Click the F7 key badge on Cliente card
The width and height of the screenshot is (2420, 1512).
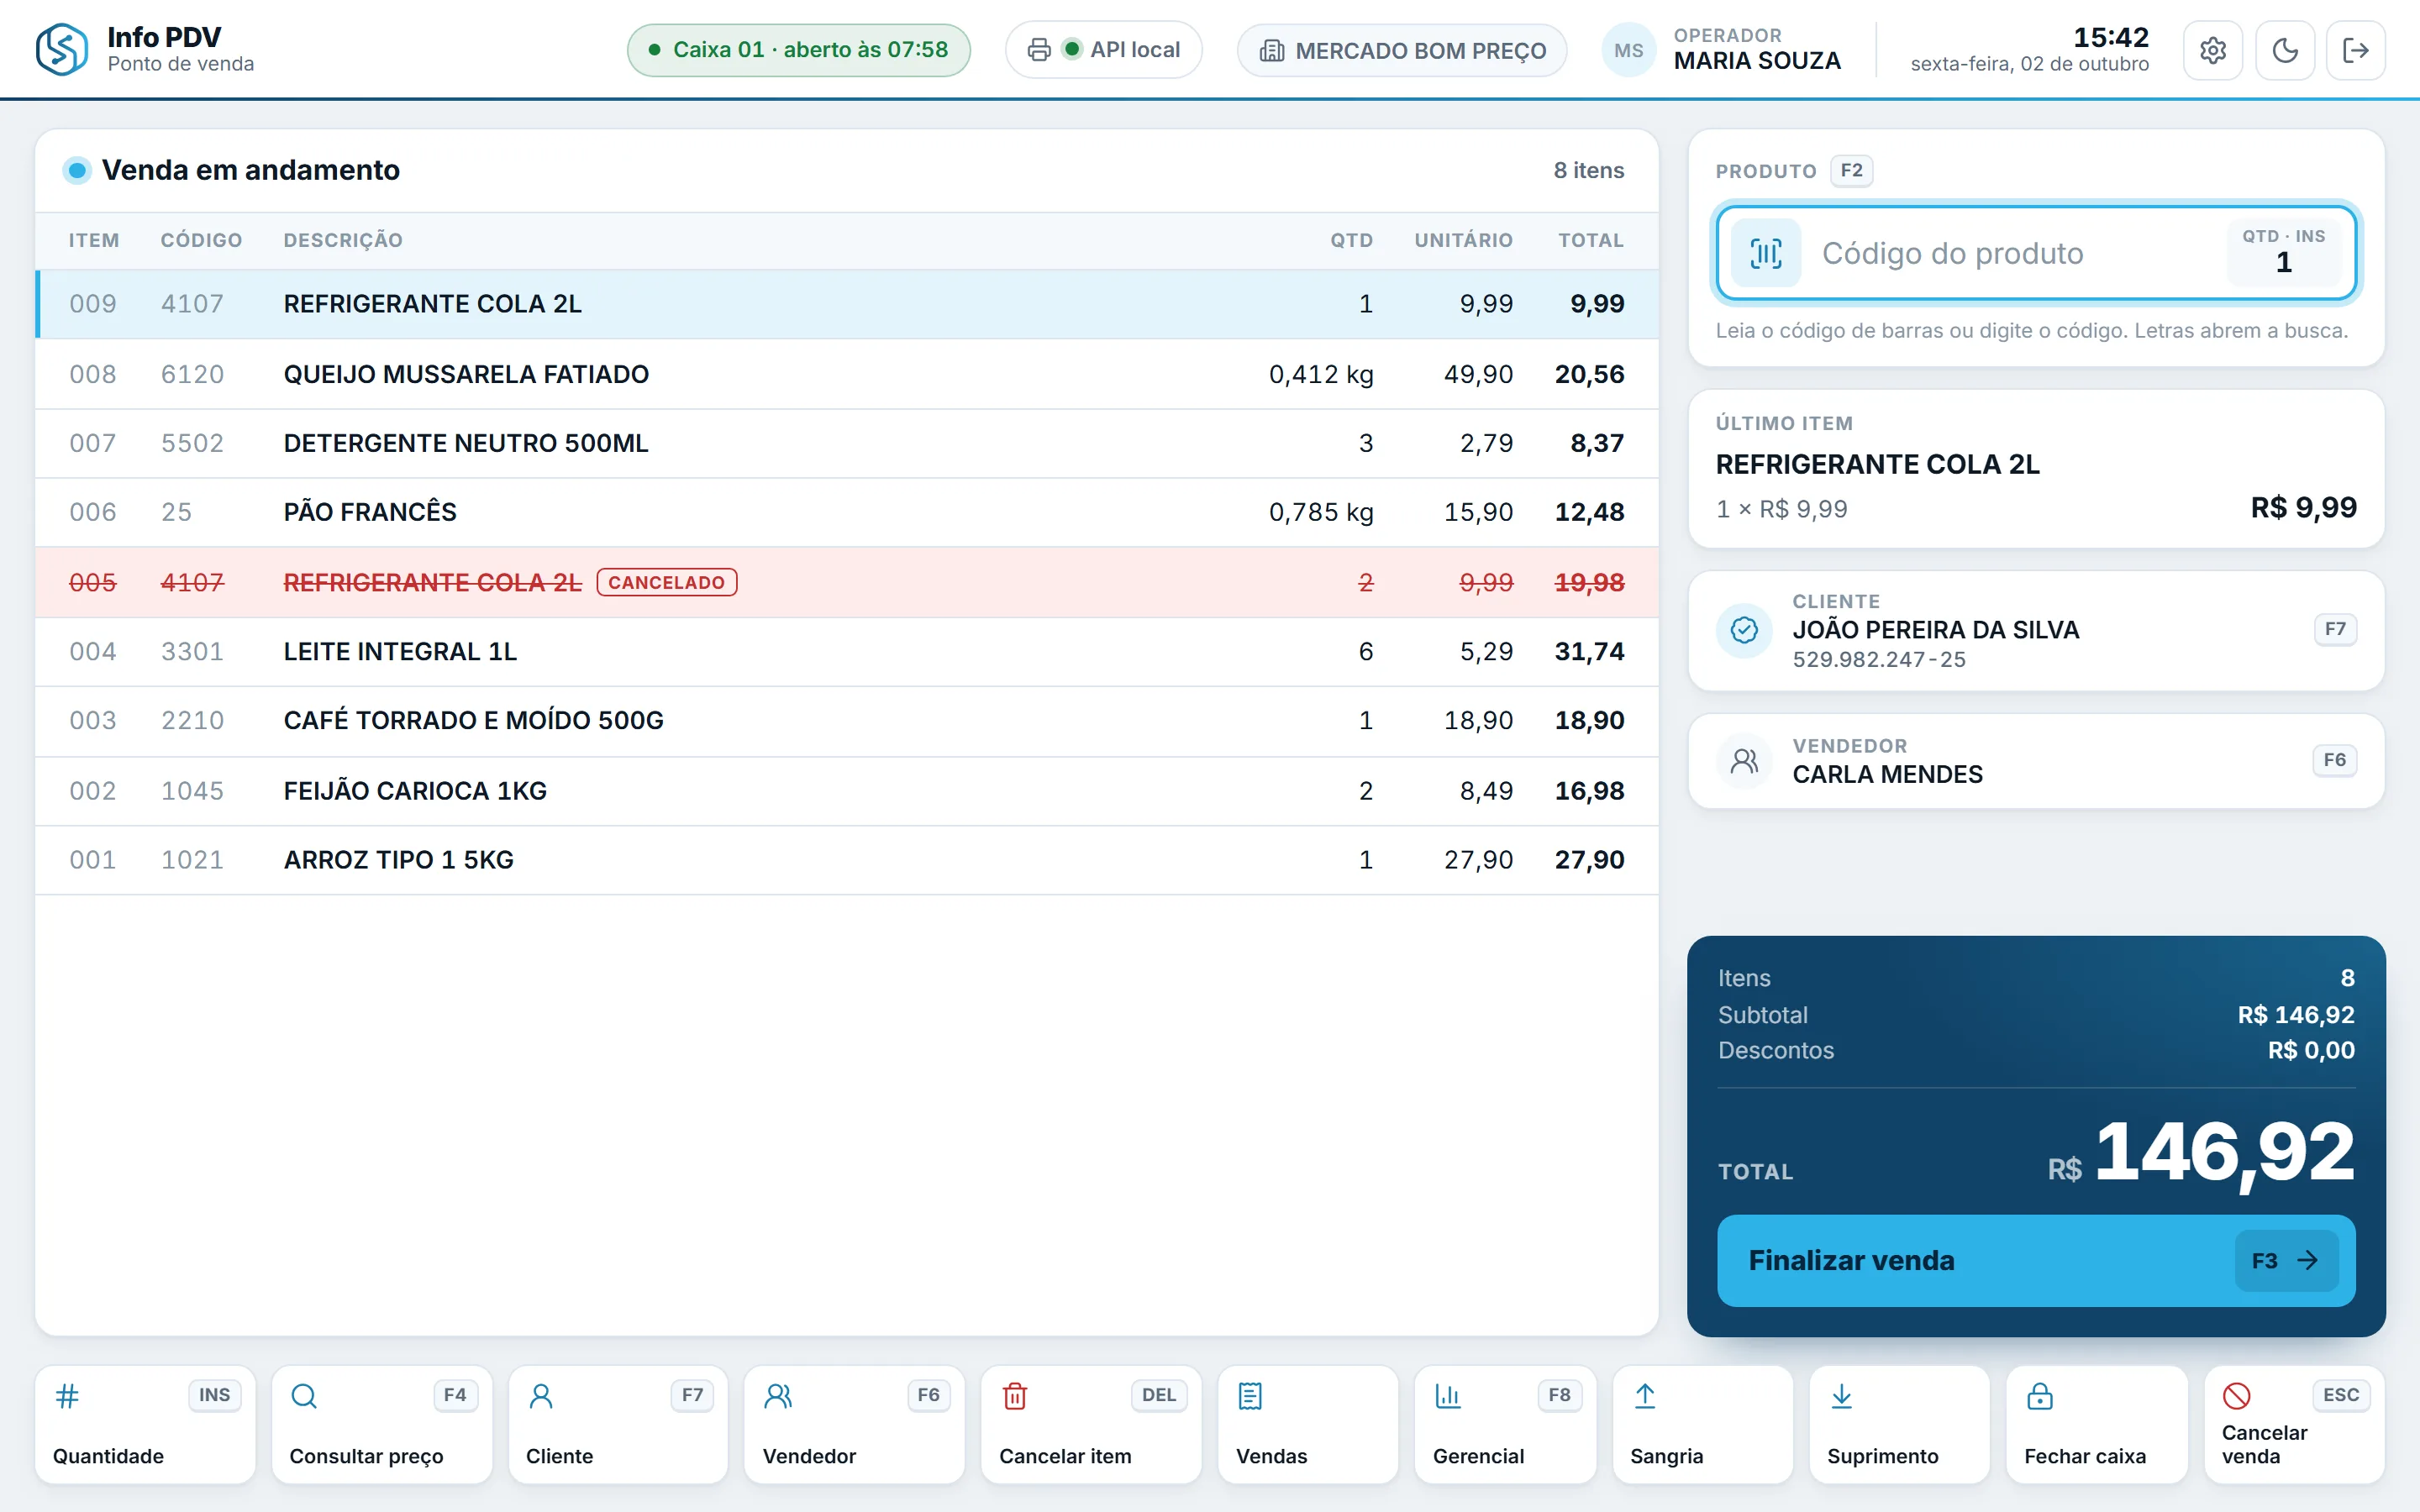pos(2334,629)
